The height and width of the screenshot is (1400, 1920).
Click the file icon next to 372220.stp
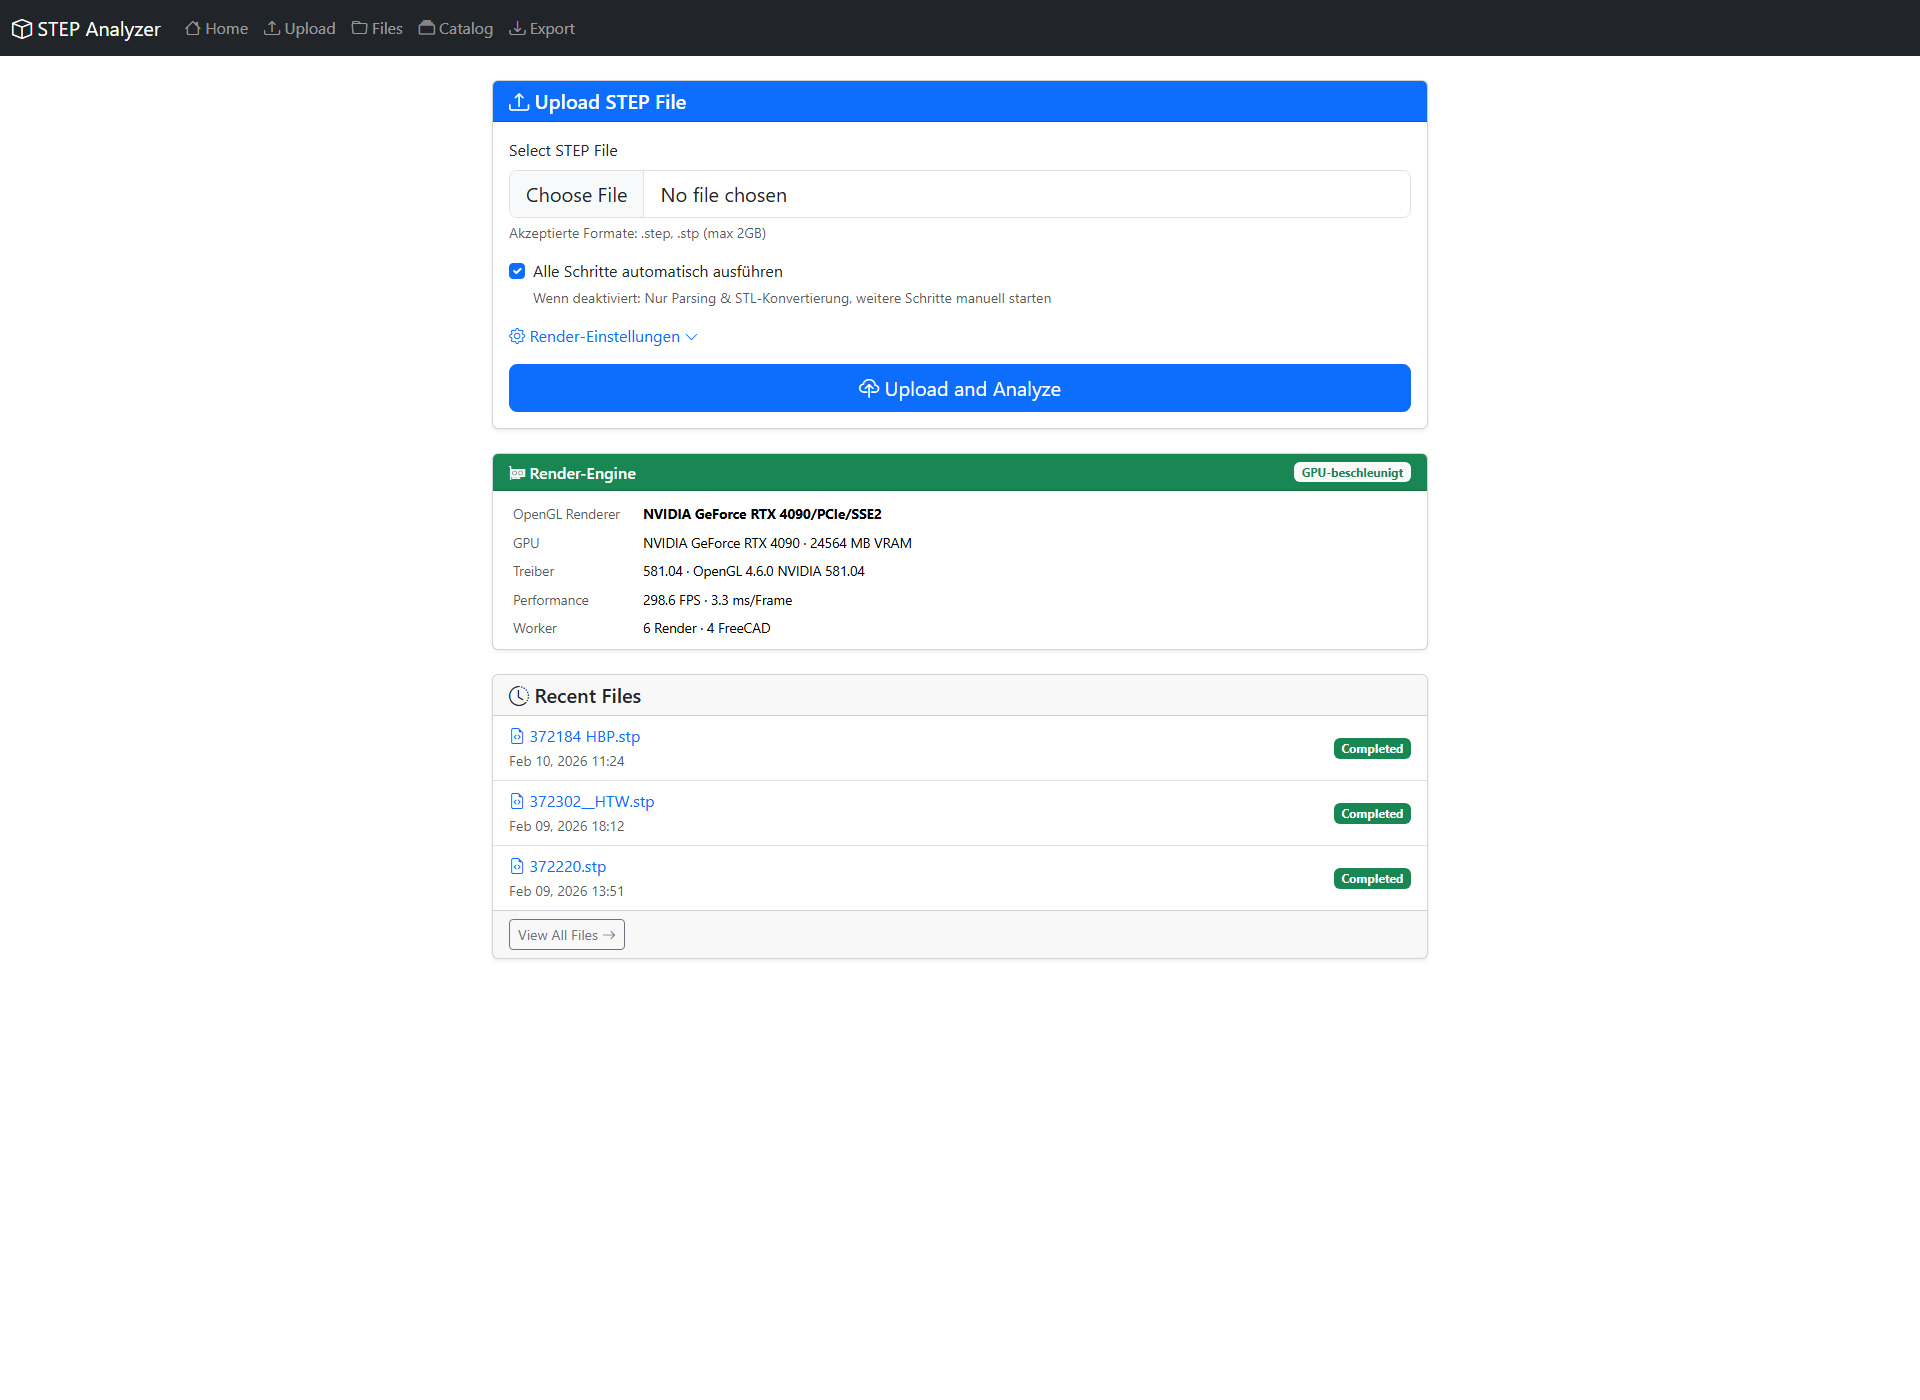click(517, 866)
